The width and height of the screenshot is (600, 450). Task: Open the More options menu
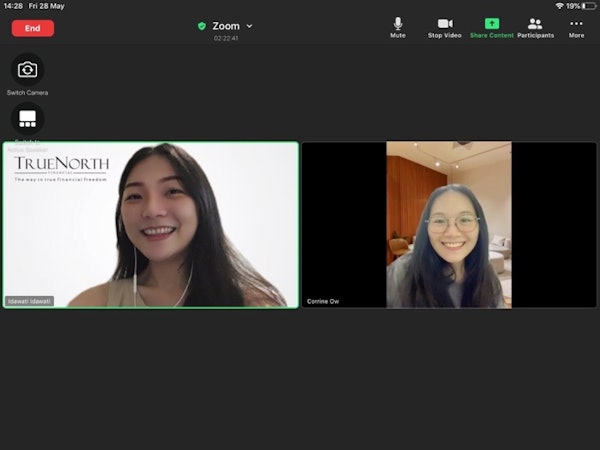(576, 27)
